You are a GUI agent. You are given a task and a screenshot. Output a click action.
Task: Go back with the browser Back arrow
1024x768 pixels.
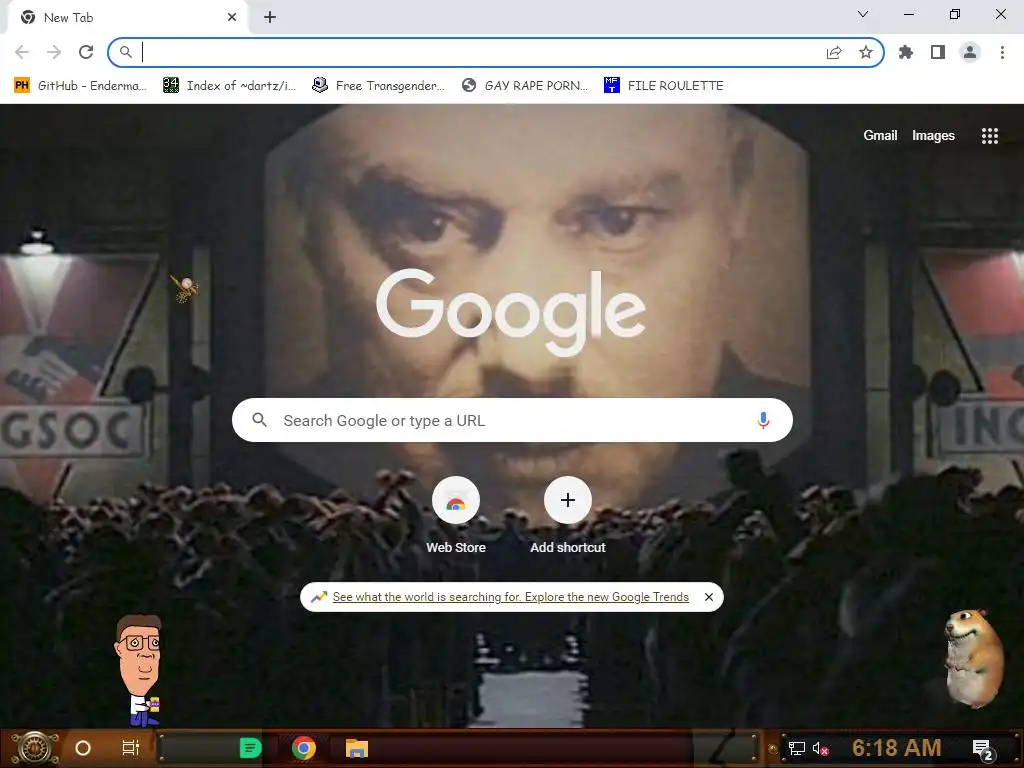[22, 52]
